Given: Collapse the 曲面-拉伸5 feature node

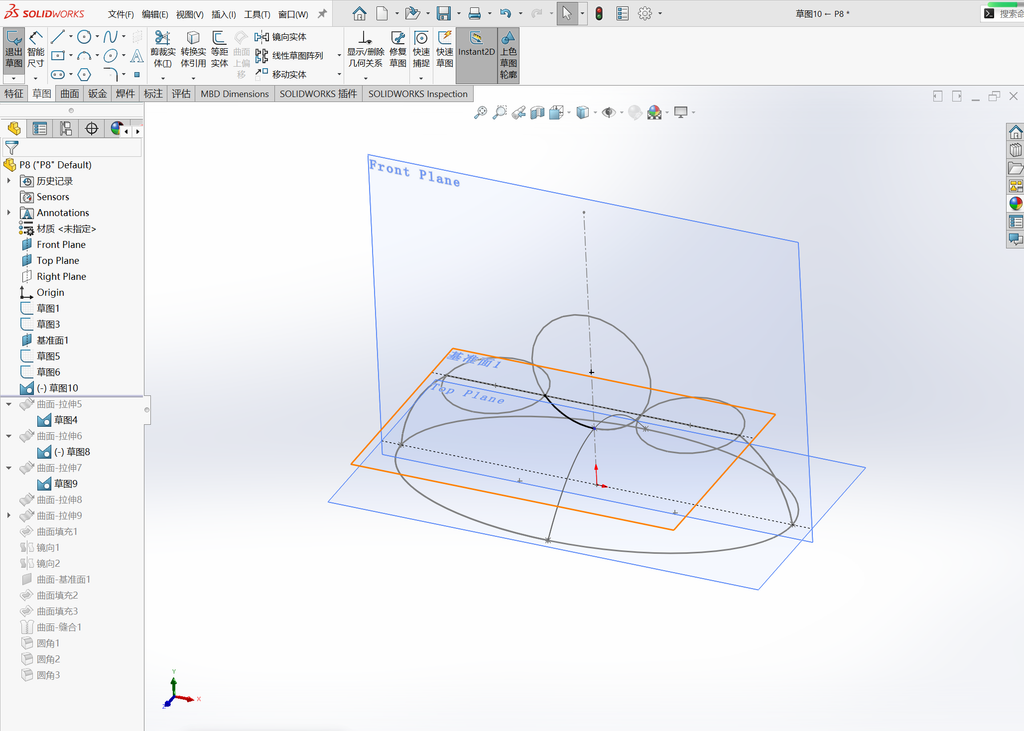Looking at the screenshot, I should pos(8,404).
